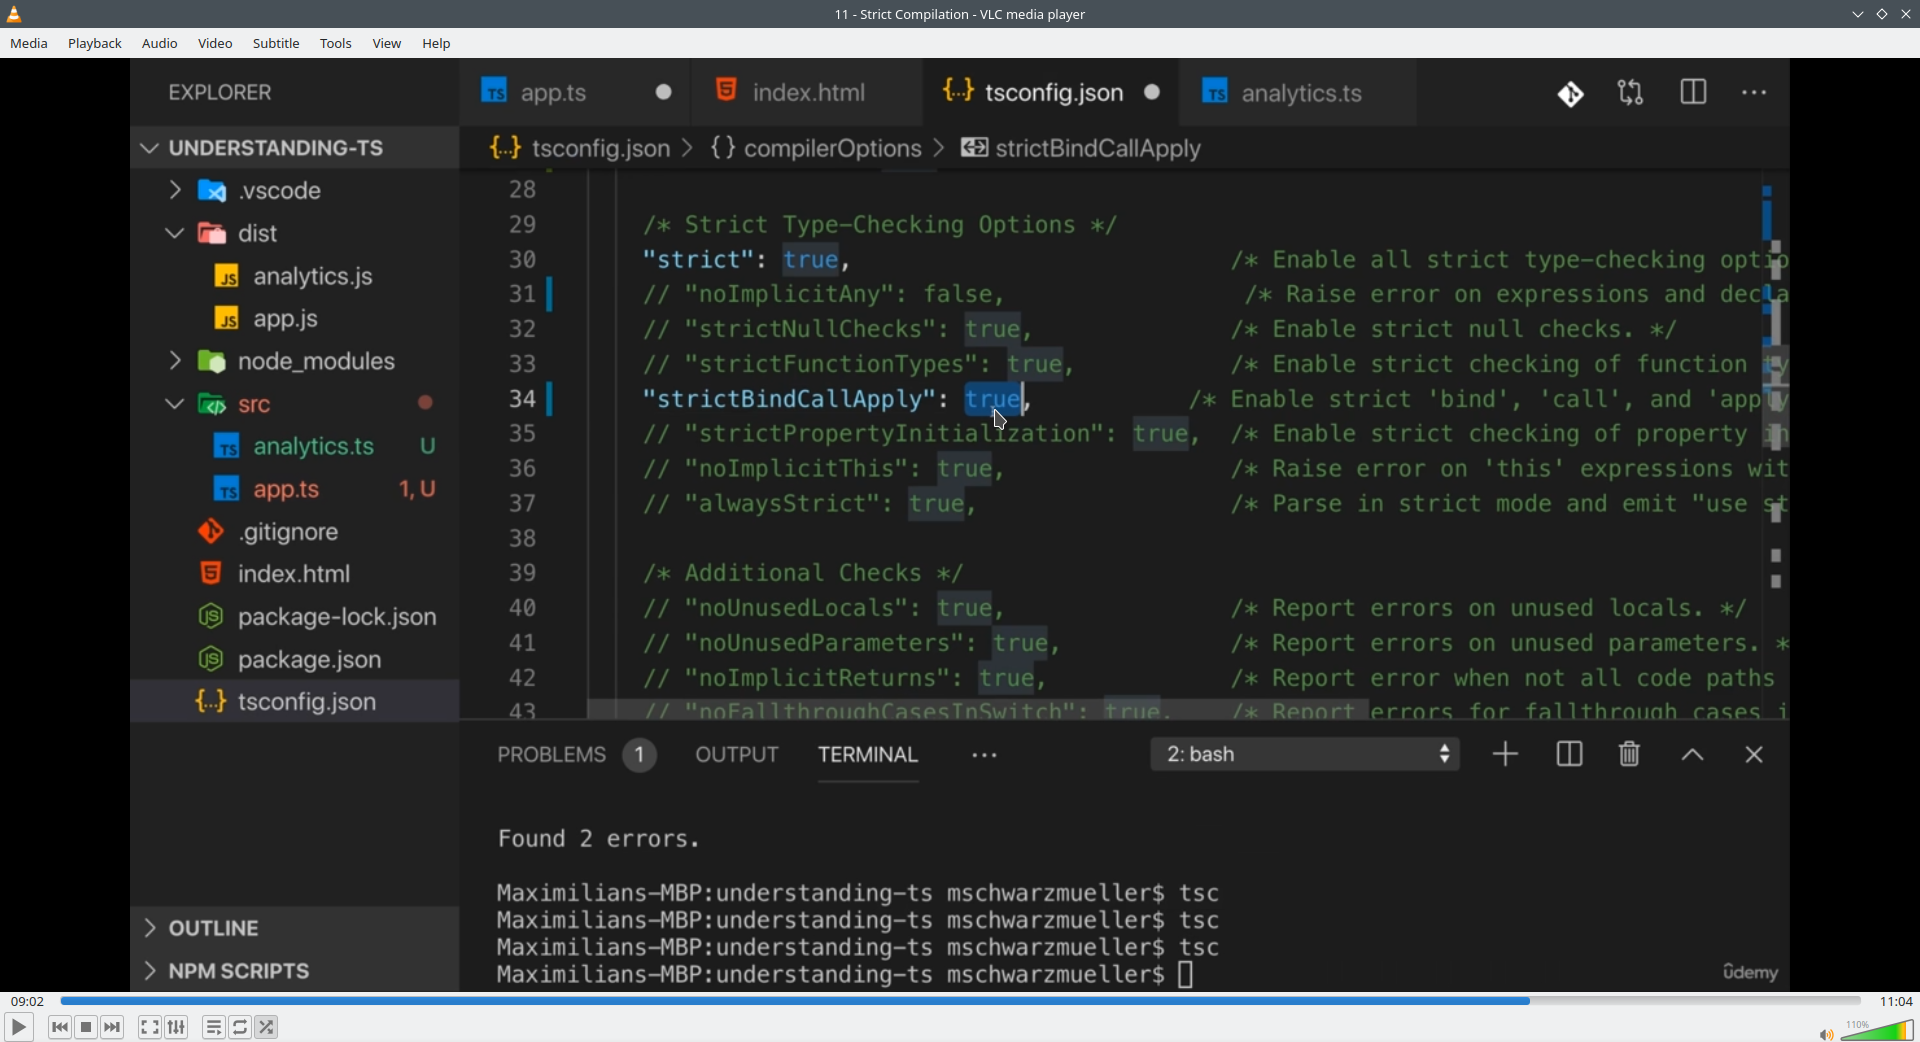
Task: Open the View menu
Action: 387,44
